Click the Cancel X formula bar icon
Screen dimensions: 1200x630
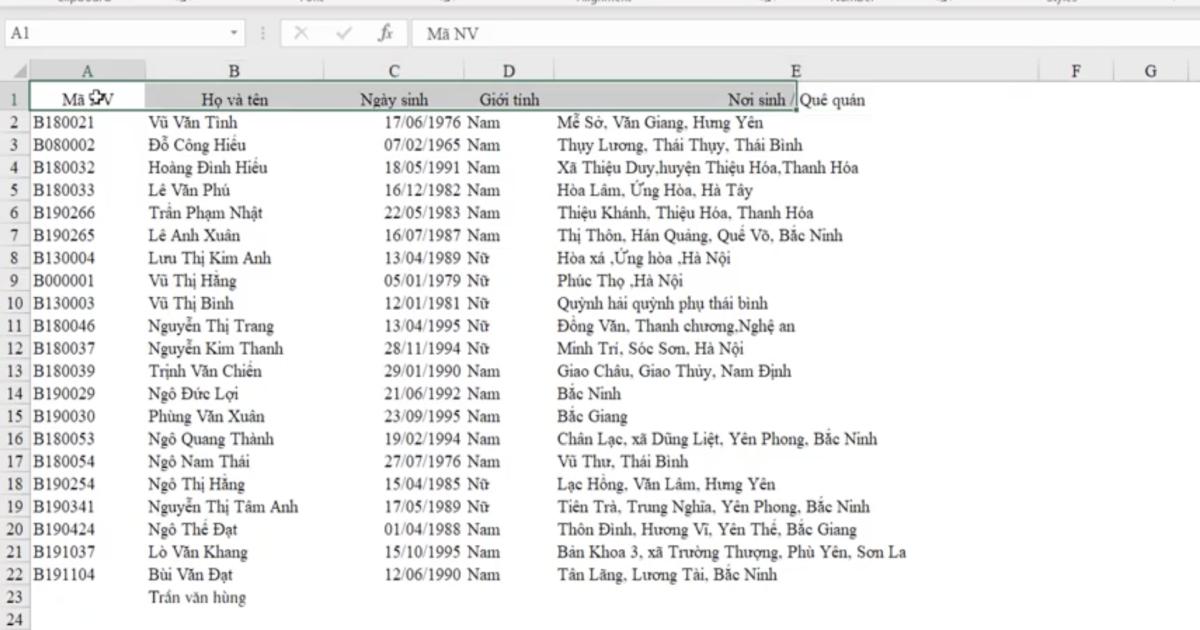(x=301, y=33)
